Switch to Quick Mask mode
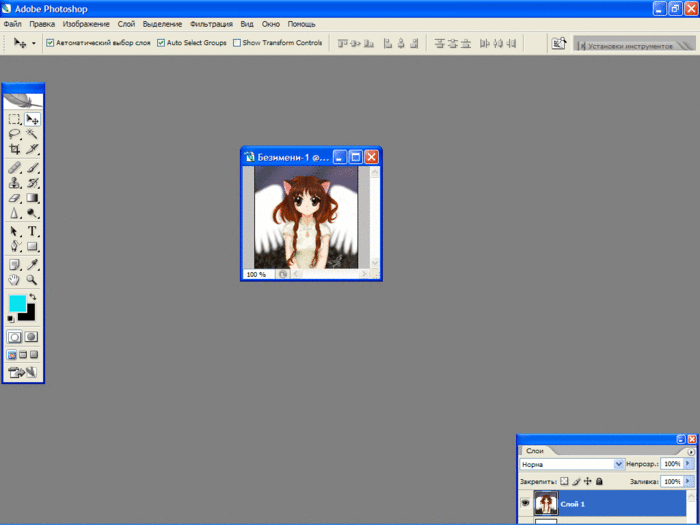This screenshot has width=700, height=525. click(31, 337)
